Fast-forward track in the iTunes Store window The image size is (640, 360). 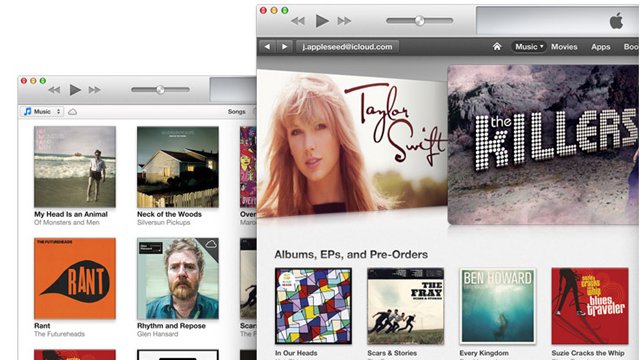point(344,21)
